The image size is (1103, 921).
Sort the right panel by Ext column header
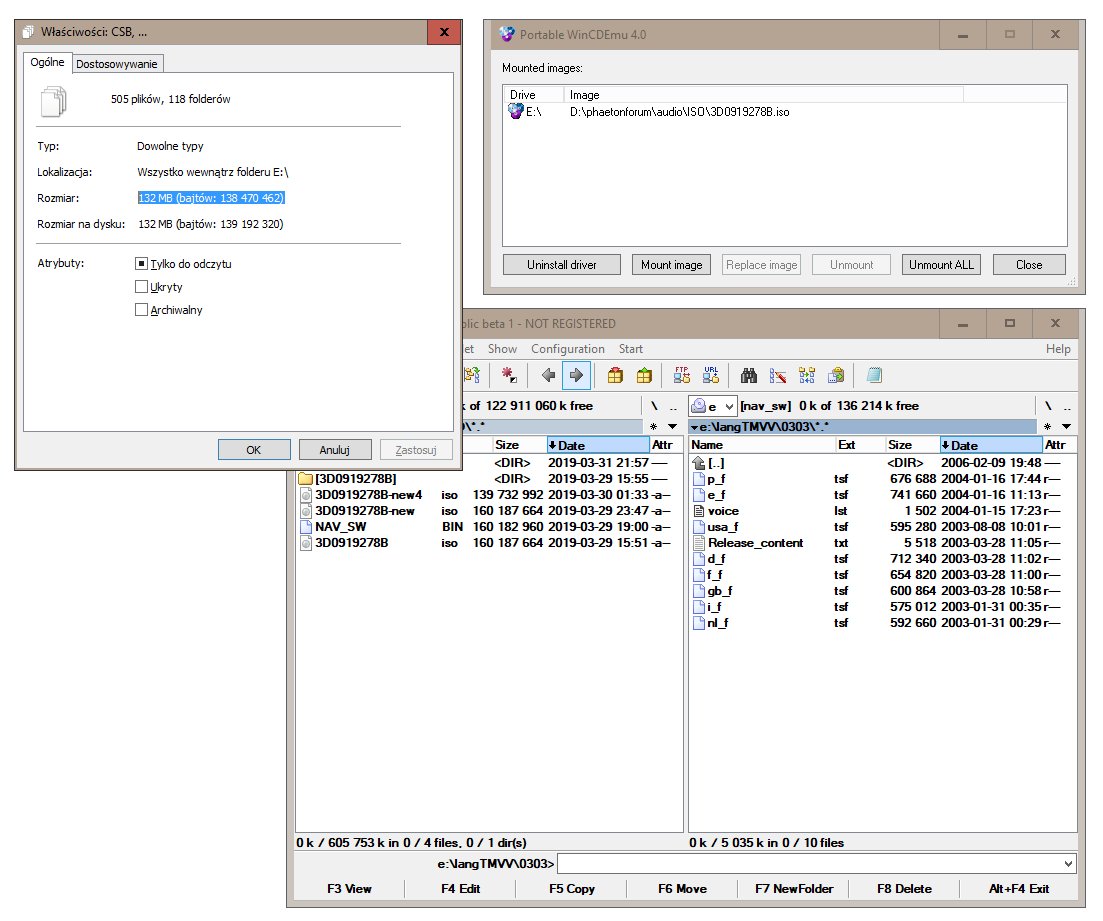(x=860, y=445)
